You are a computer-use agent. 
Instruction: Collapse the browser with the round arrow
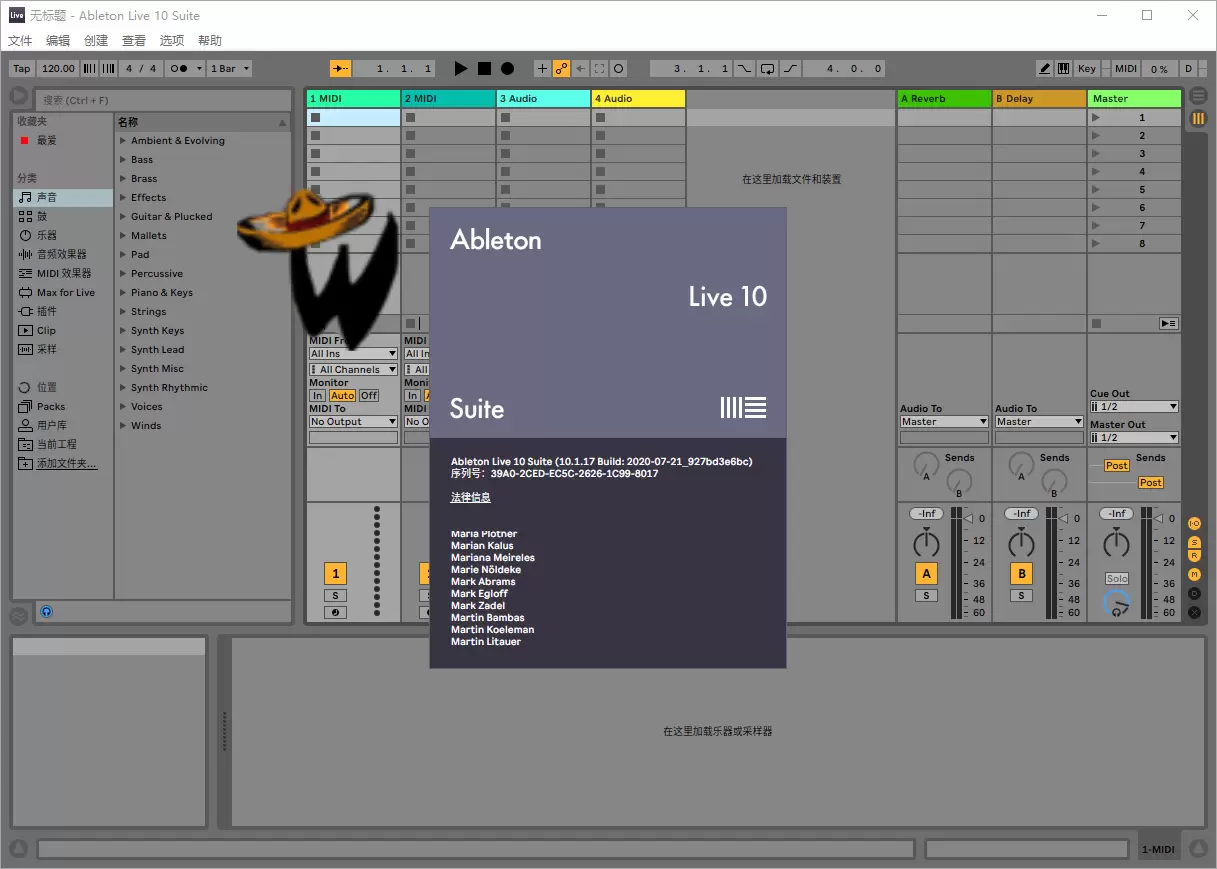19,96
